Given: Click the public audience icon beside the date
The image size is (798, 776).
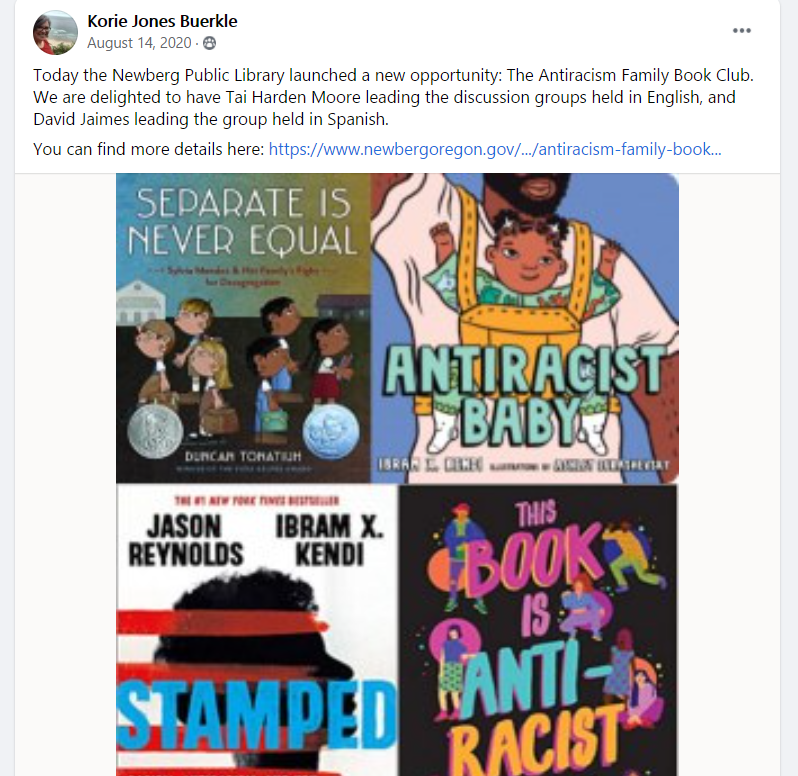Looking at the screenshot, I should 209,43.
